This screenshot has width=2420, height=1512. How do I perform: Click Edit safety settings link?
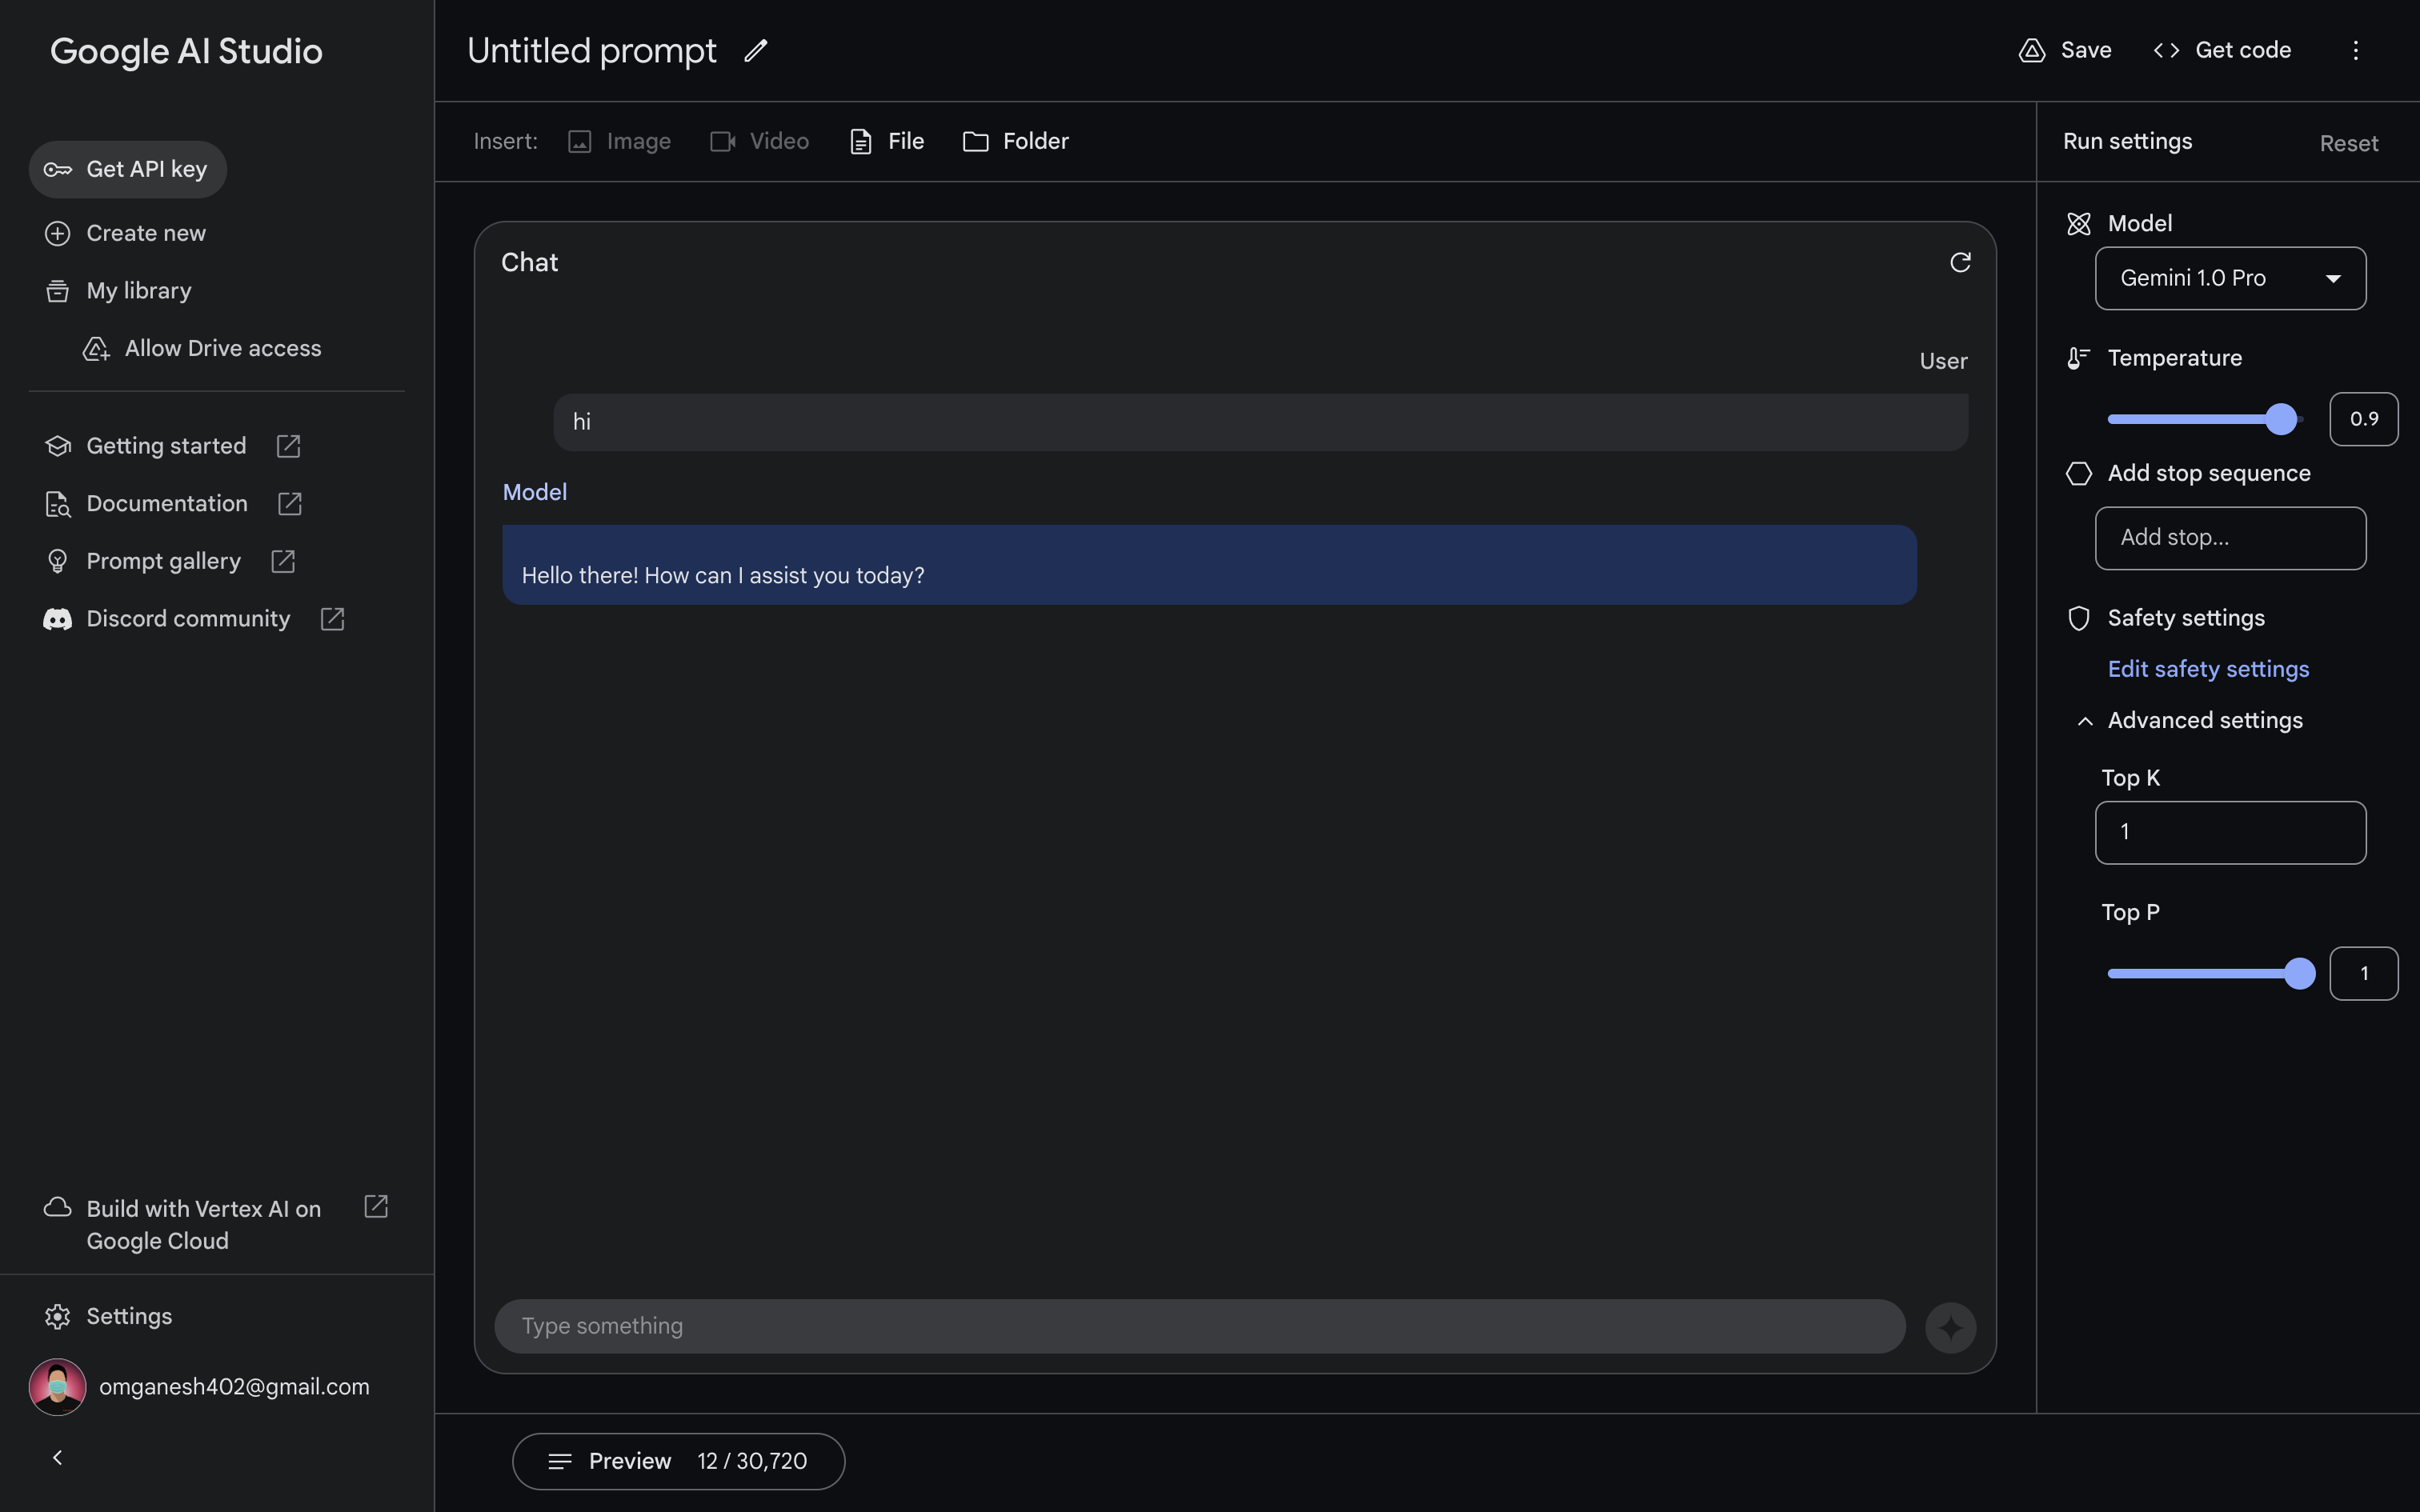pyautogui.click(x=2208, y=669)
